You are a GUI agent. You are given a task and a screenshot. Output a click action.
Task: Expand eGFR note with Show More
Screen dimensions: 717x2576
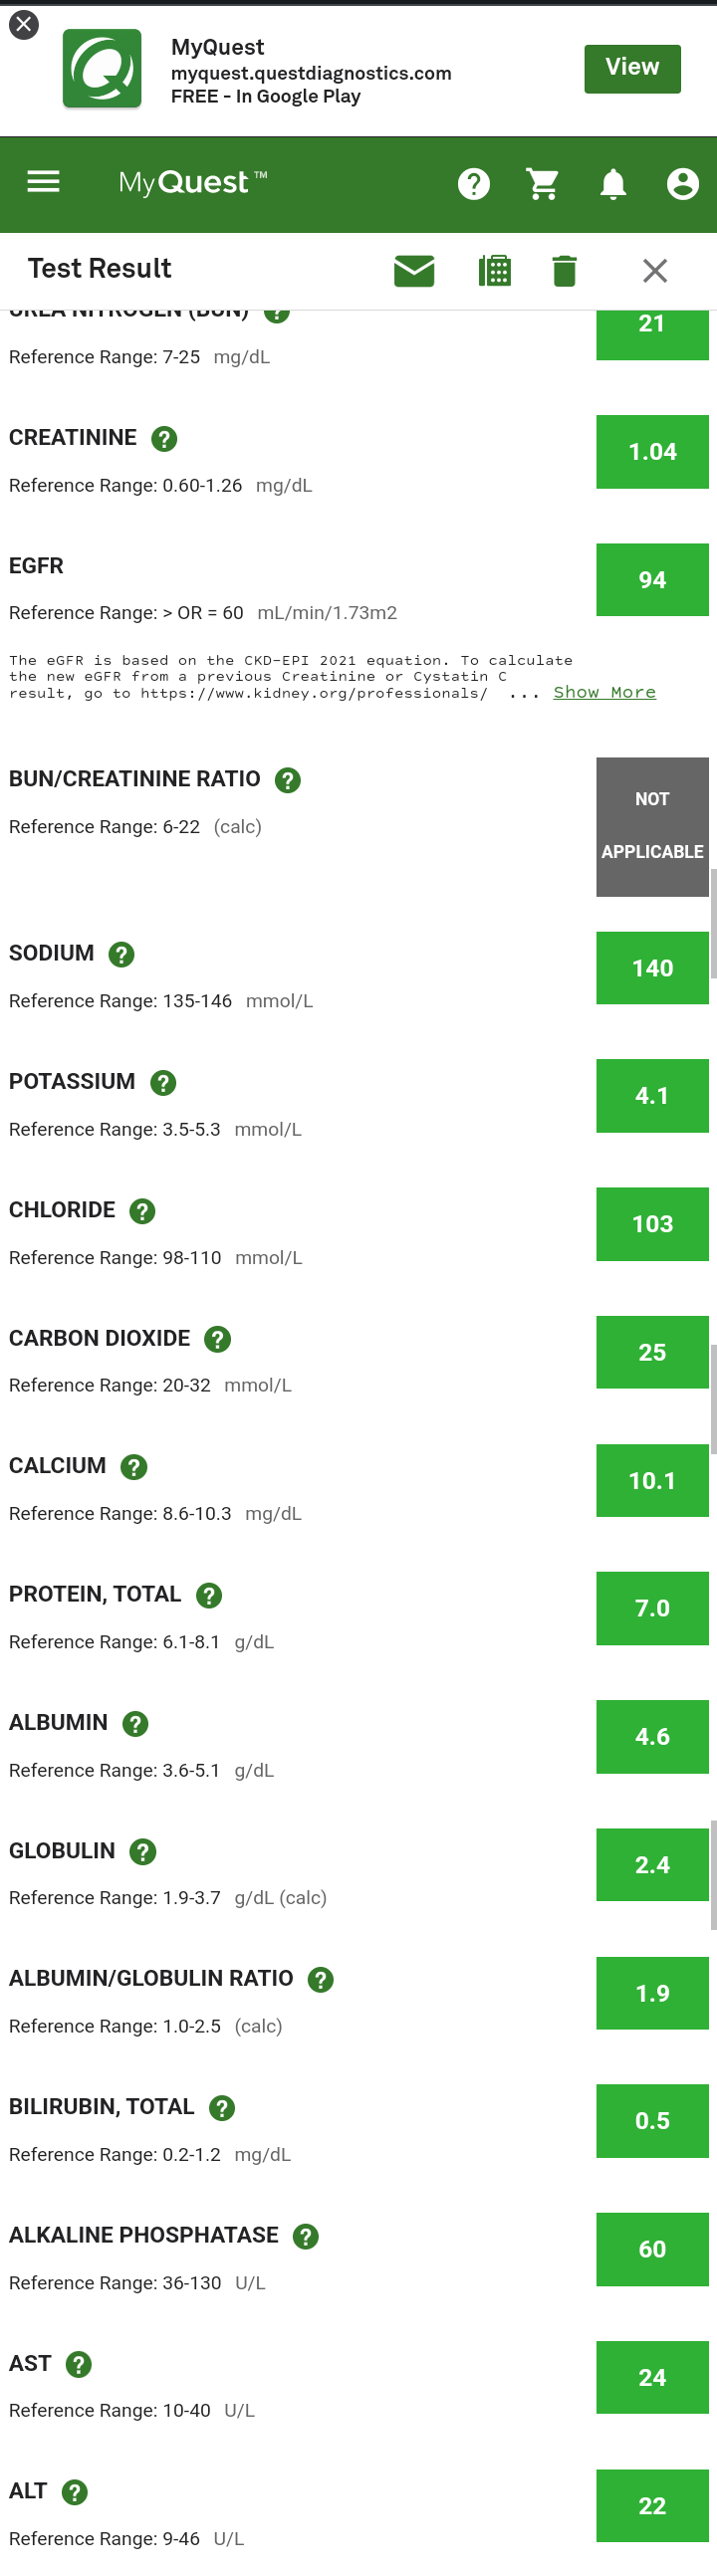(604, 692)
